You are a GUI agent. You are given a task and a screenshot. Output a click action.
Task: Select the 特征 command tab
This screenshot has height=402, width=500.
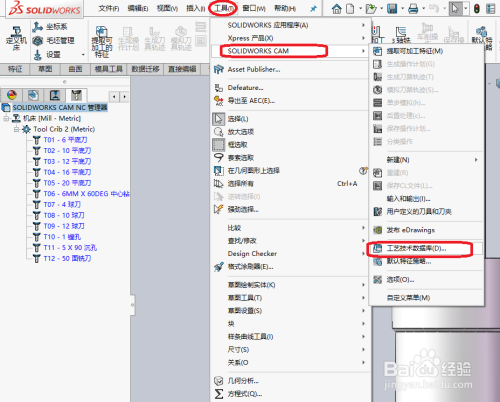pos(15,69)
